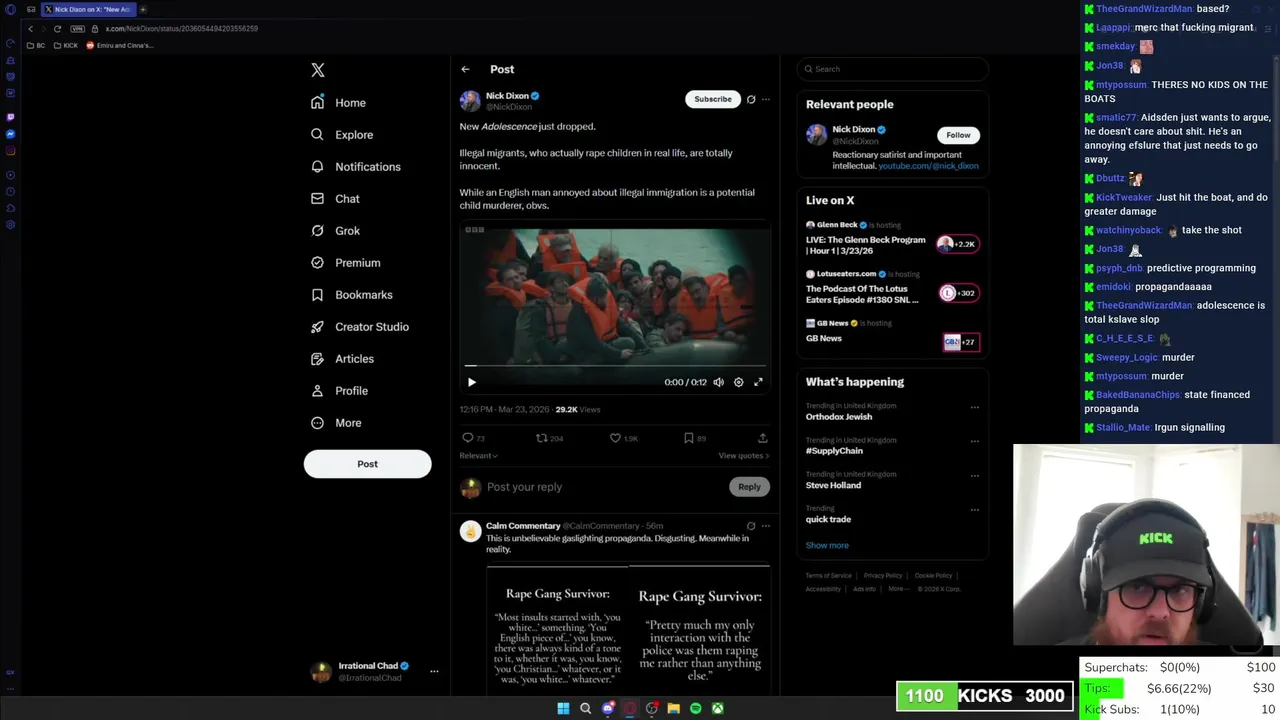The image size is (1280, 720).
Task: Open video playback settings gear
Action: coord(738,382)
